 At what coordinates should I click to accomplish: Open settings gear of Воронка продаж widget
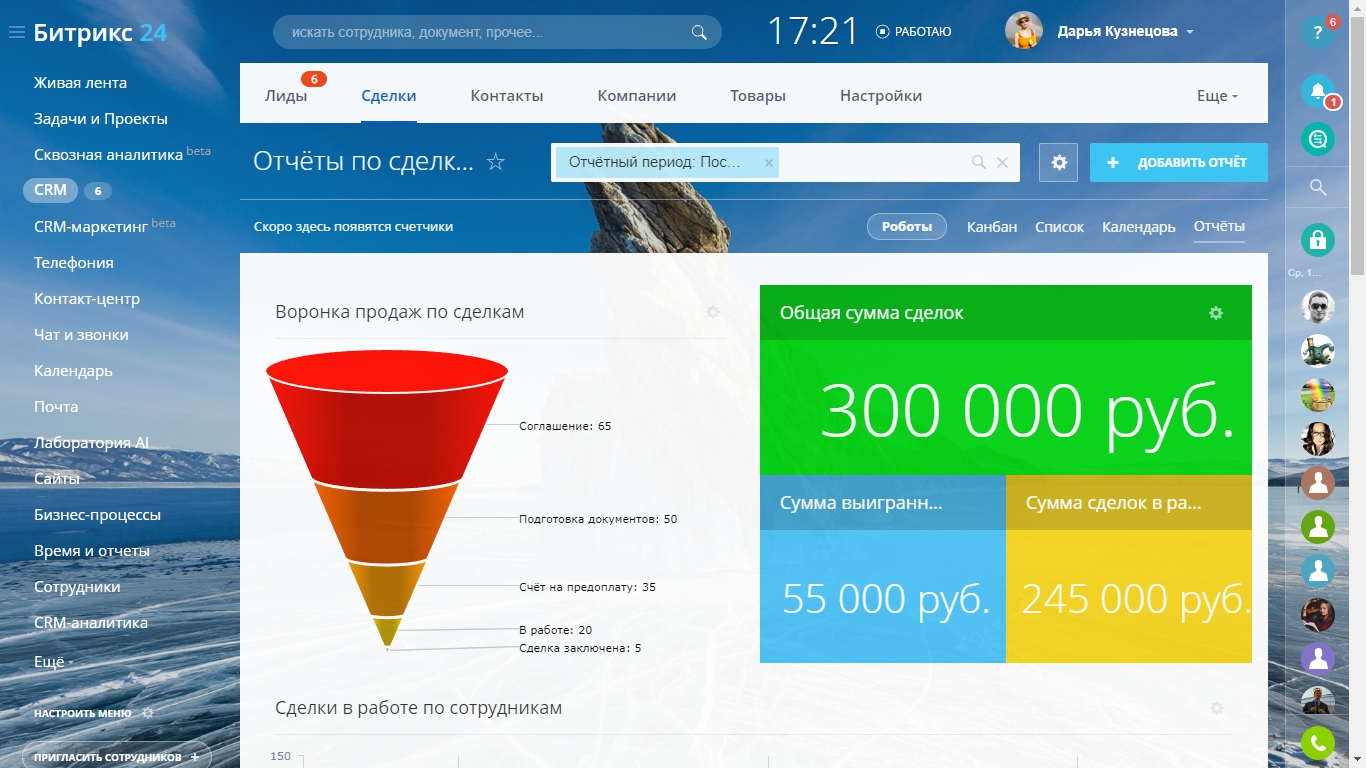713,312
